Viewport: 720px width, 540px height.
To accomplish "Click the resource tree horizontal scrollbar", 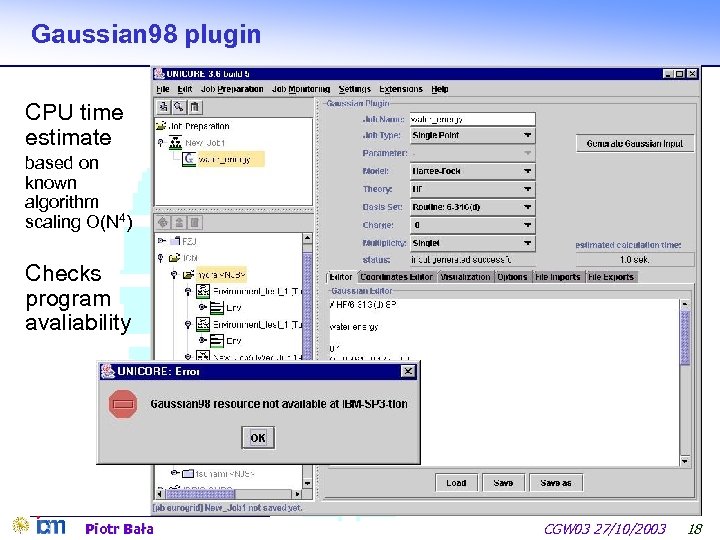I will (x=228, y=494).
